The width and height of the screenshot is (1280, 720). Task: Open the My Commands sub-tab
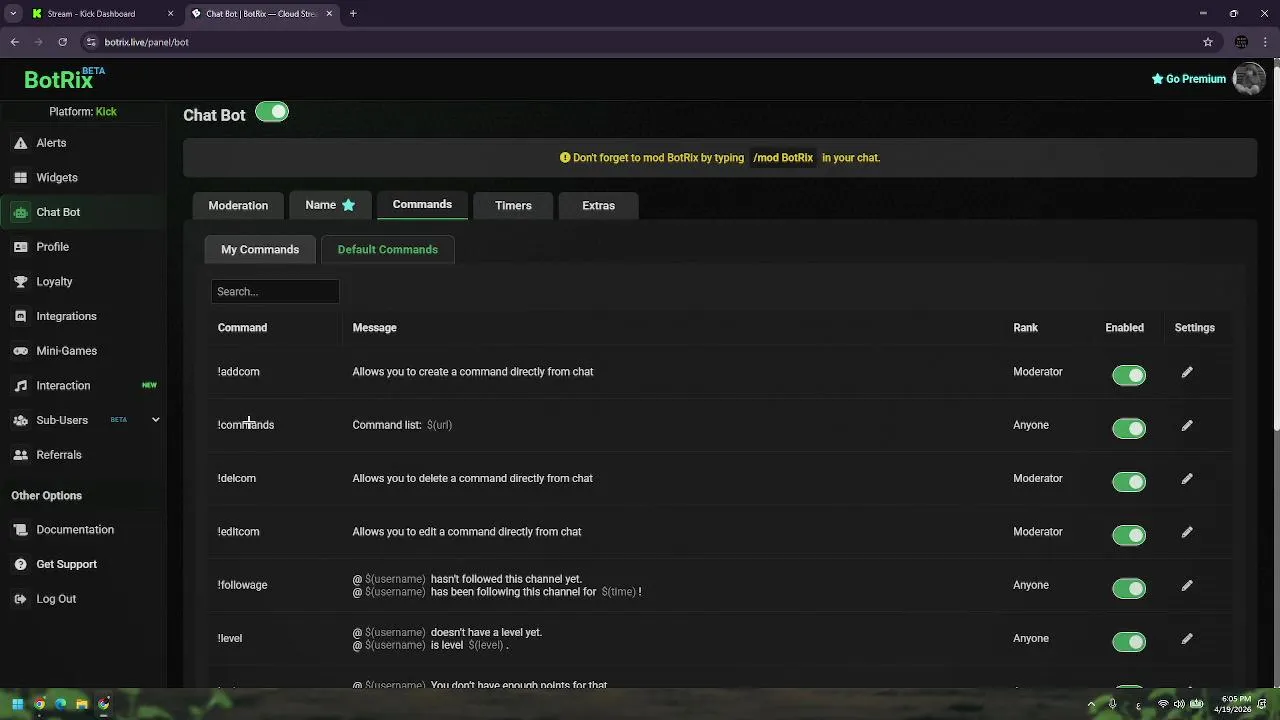click(x=260, y=249)
